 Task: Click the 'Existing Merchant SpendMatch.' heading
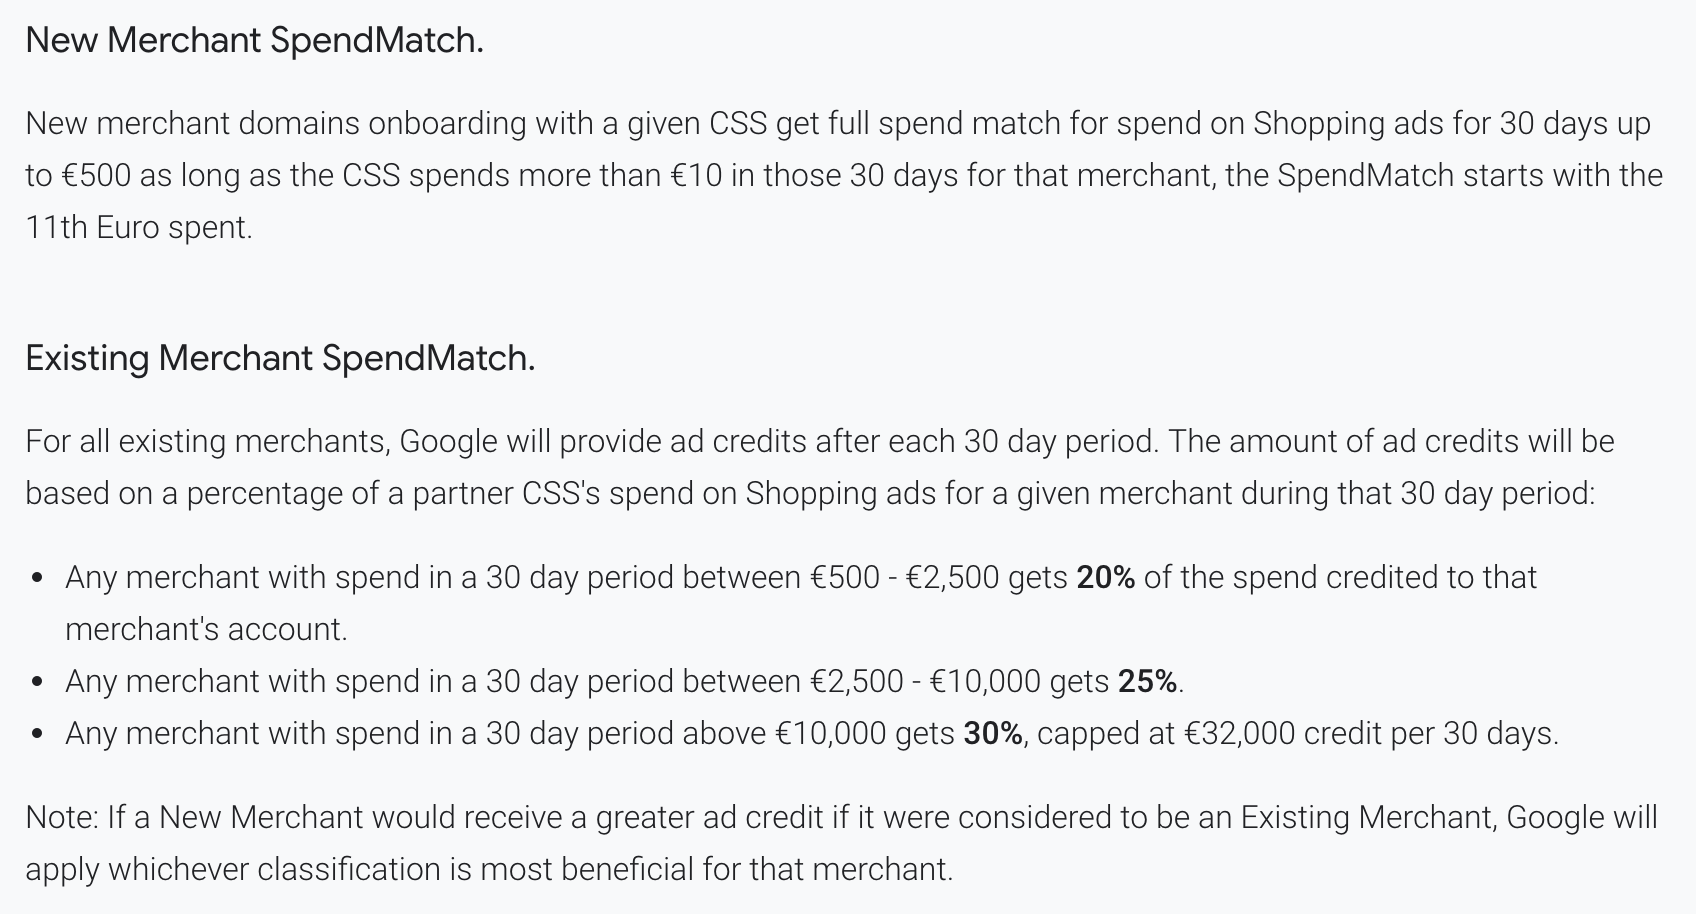pyautogui.click(x=280, y=358)
